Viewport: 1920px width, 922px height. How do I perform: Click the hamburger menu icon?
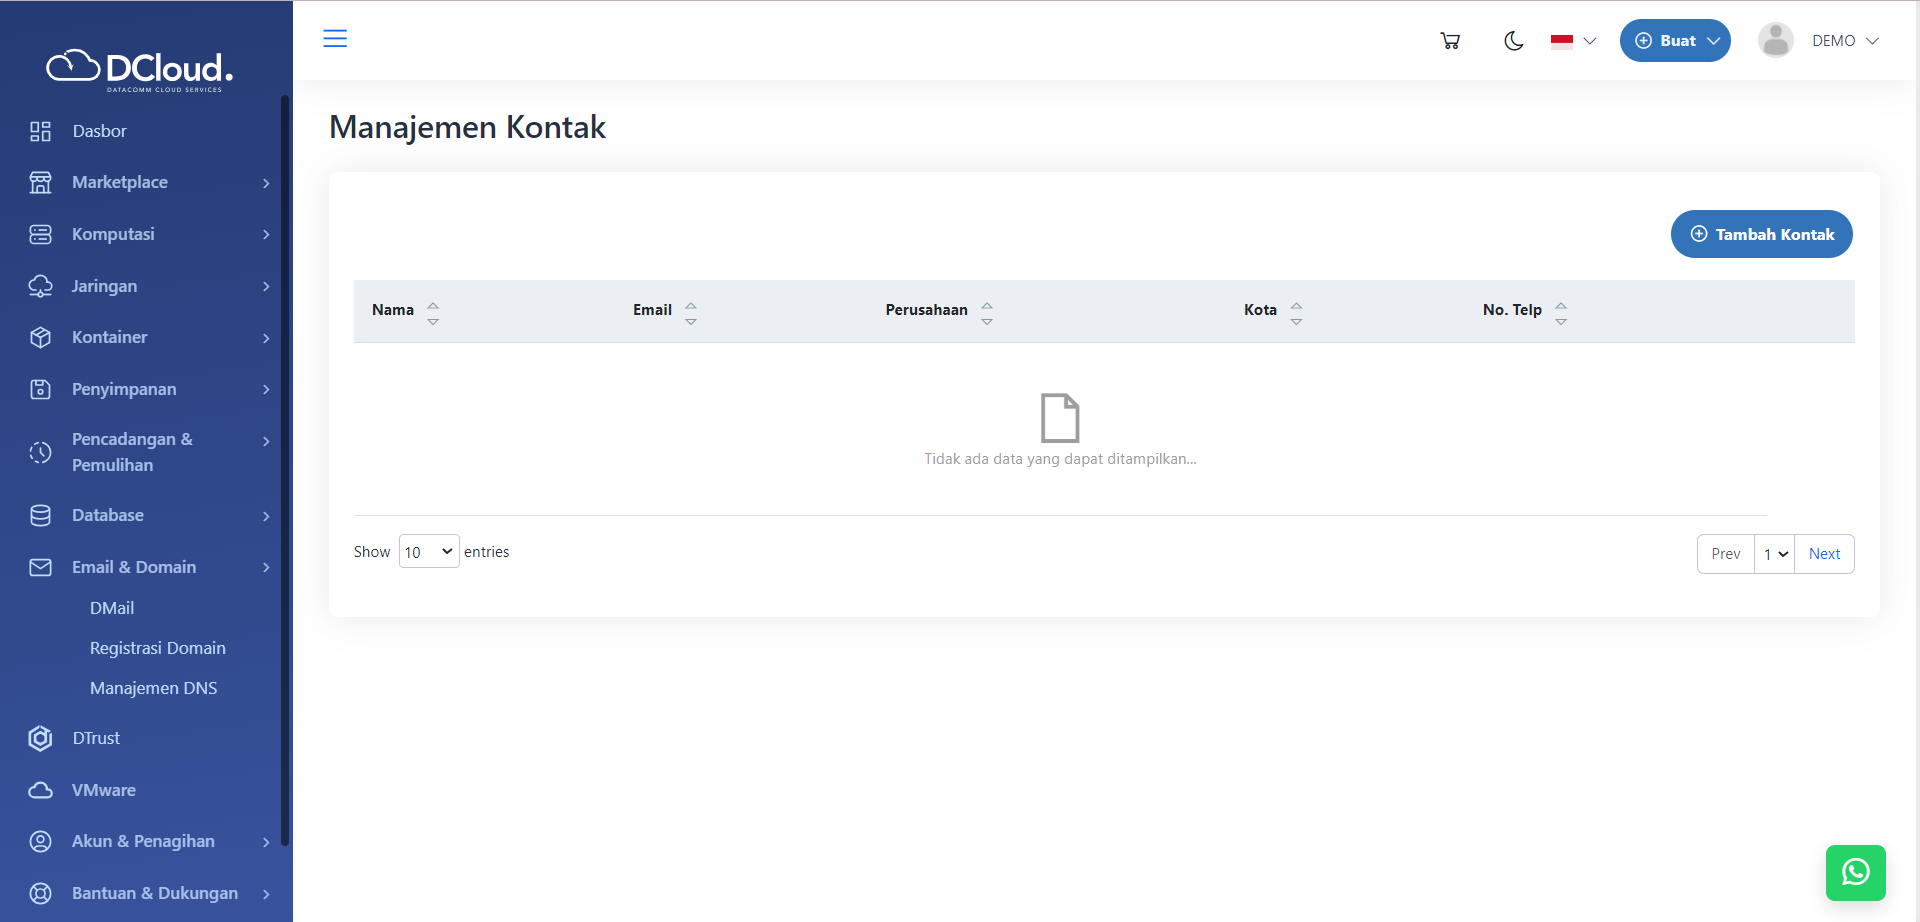click(335, 39)
